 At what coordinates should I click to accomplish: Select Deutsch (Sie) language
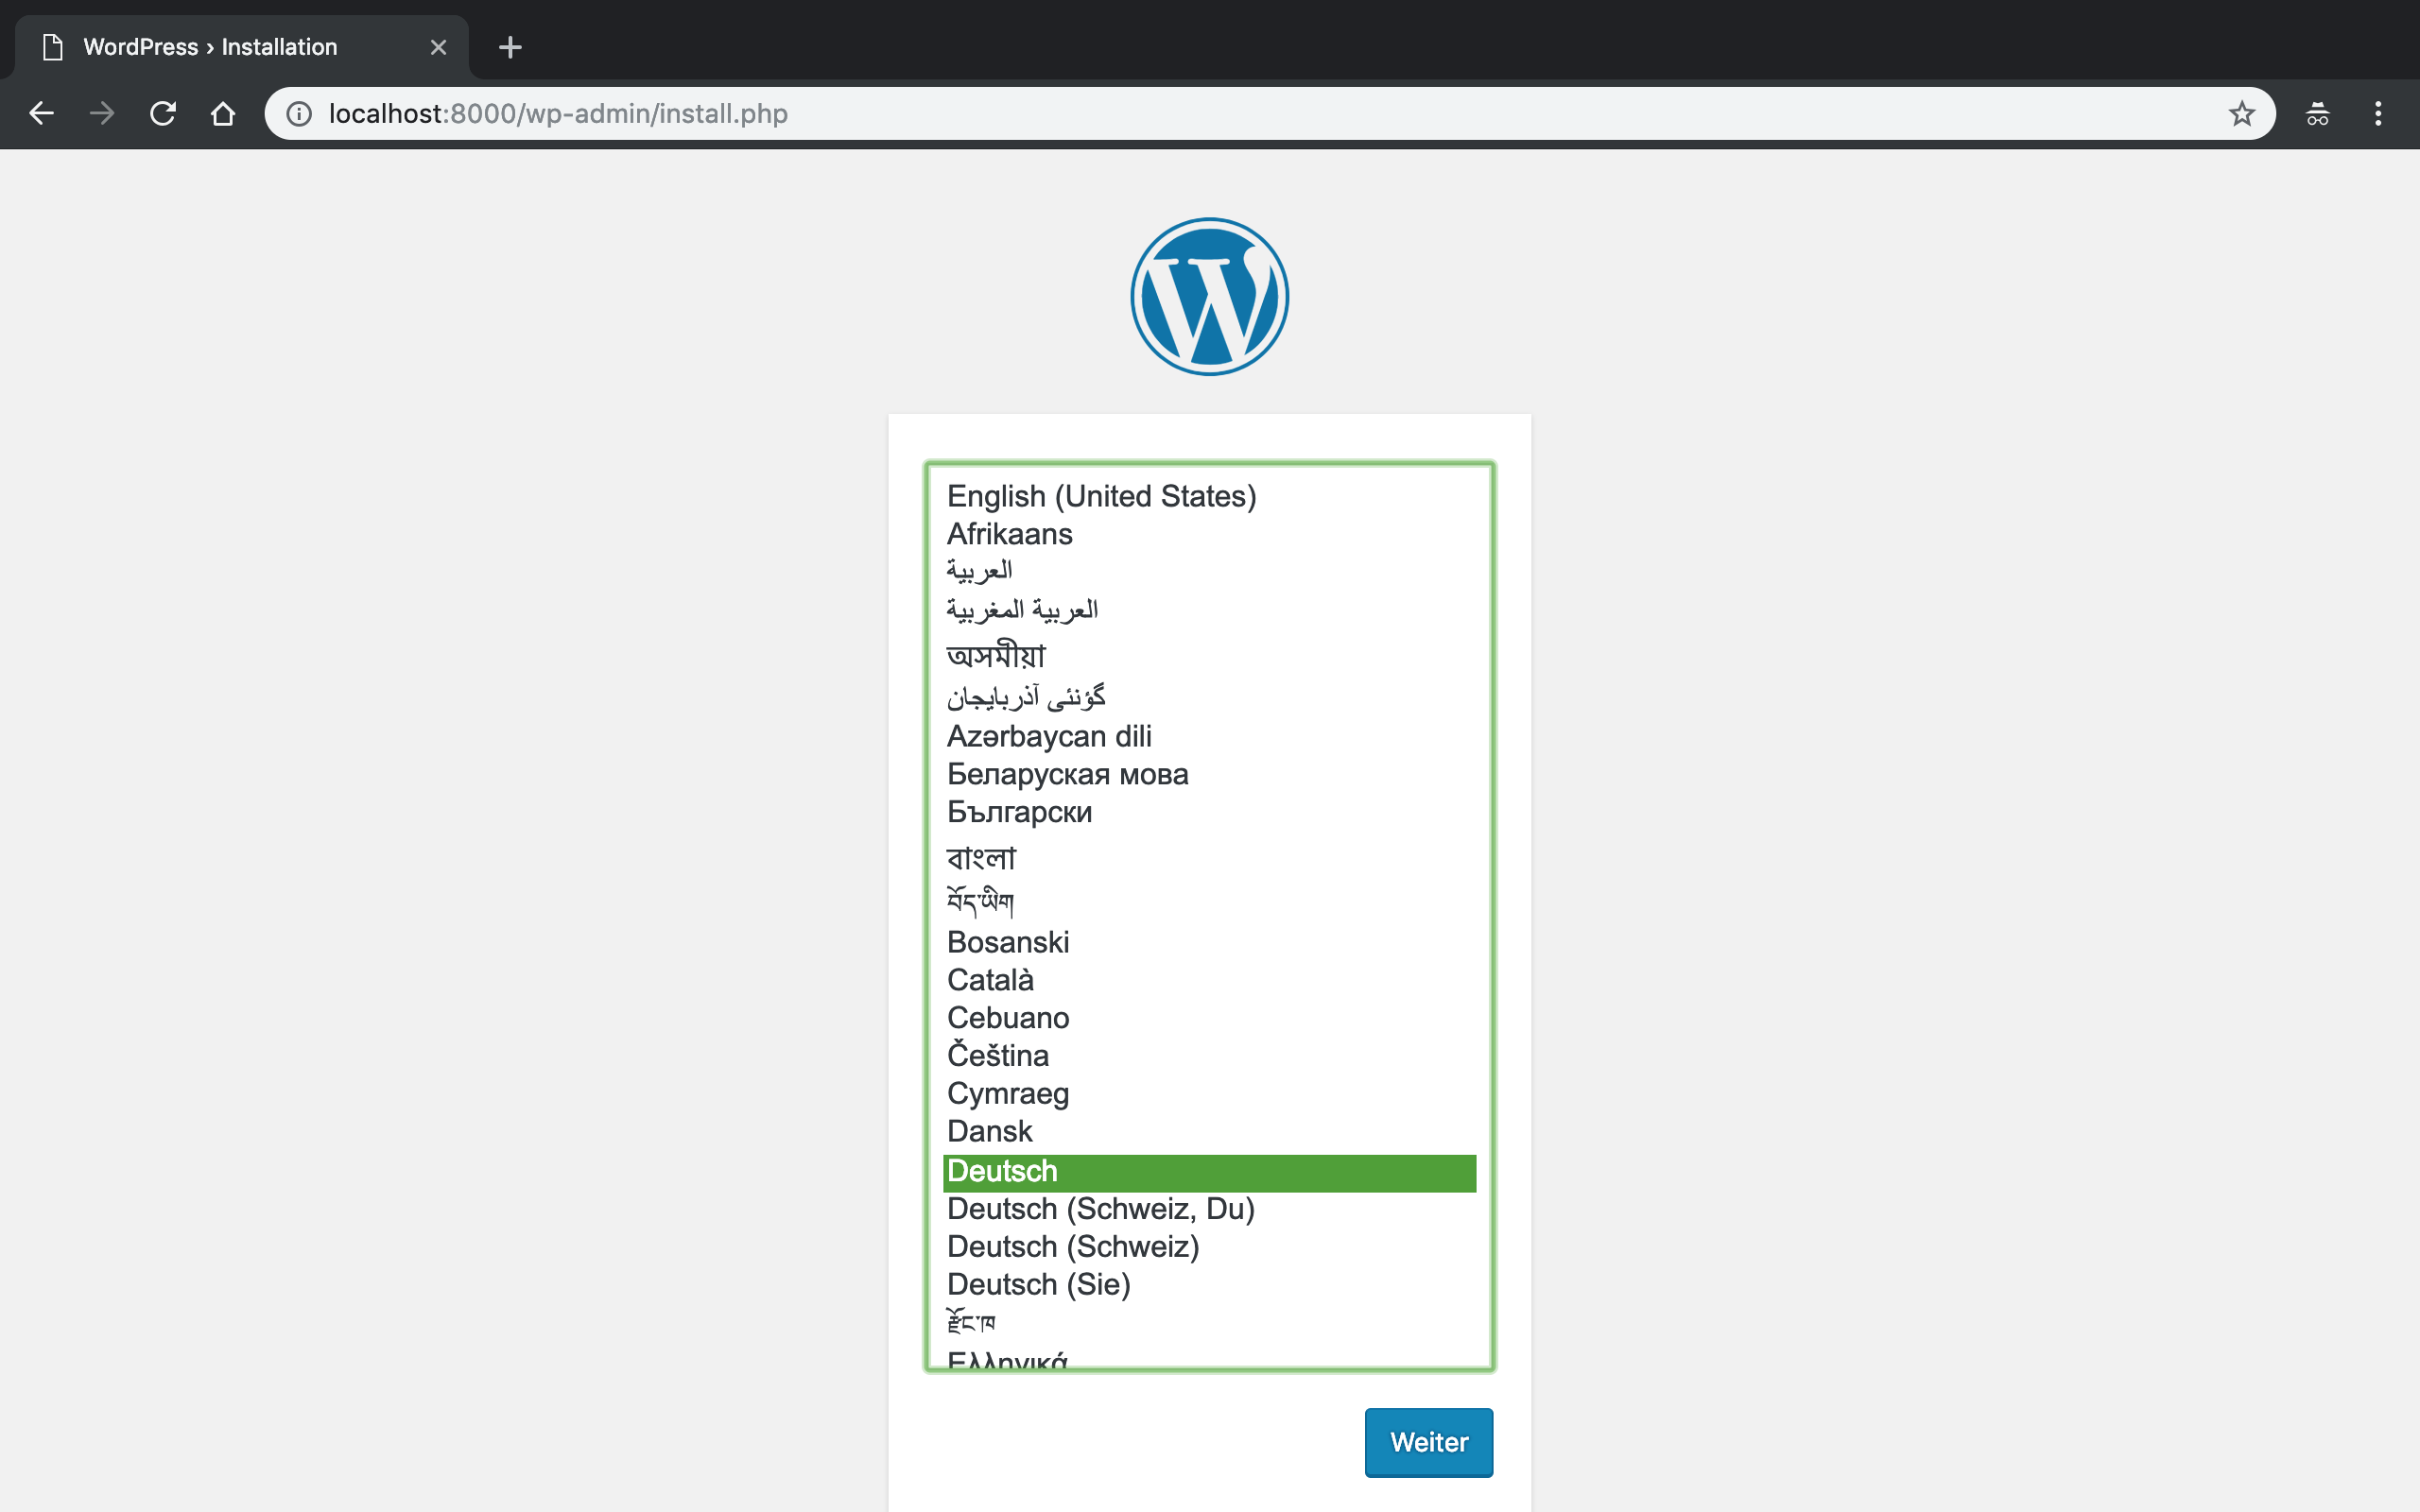1209,1285
